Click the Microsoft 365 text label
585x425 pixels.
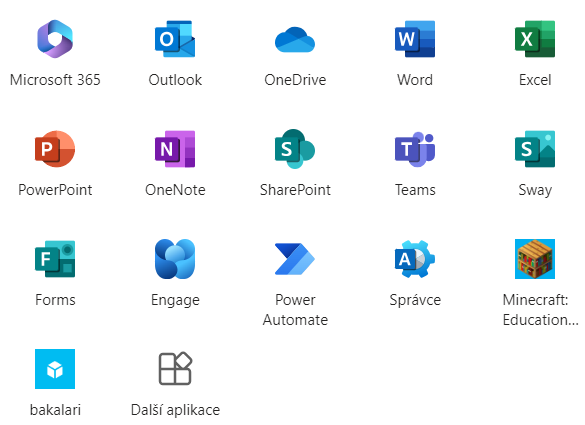click(x=55, y=80)
